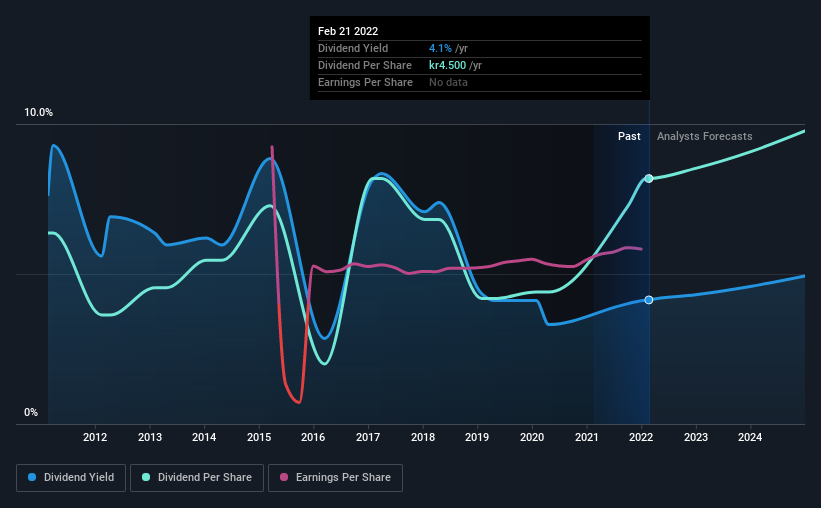The image size is (821, 508).
Task: Click the 2015 x-axis label
Action: point(259,437)
